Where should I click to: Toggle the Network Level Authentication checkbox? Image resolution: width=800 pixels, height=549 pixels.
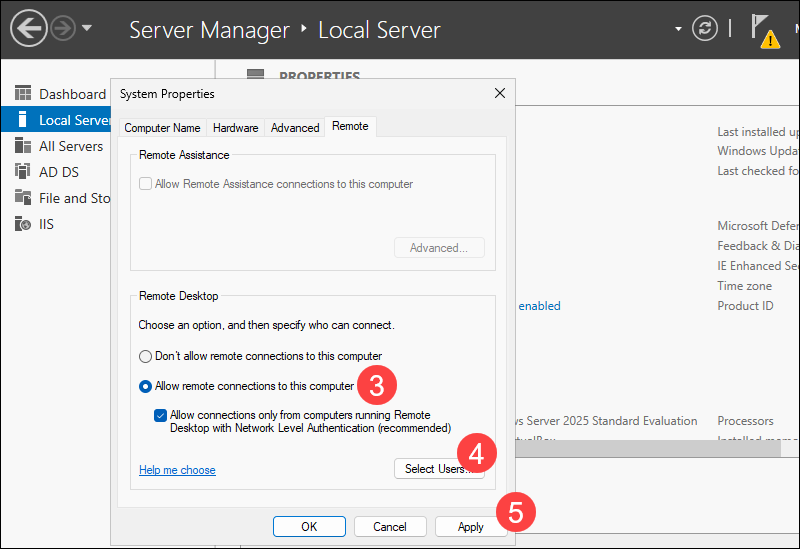[x=161, y=415]
